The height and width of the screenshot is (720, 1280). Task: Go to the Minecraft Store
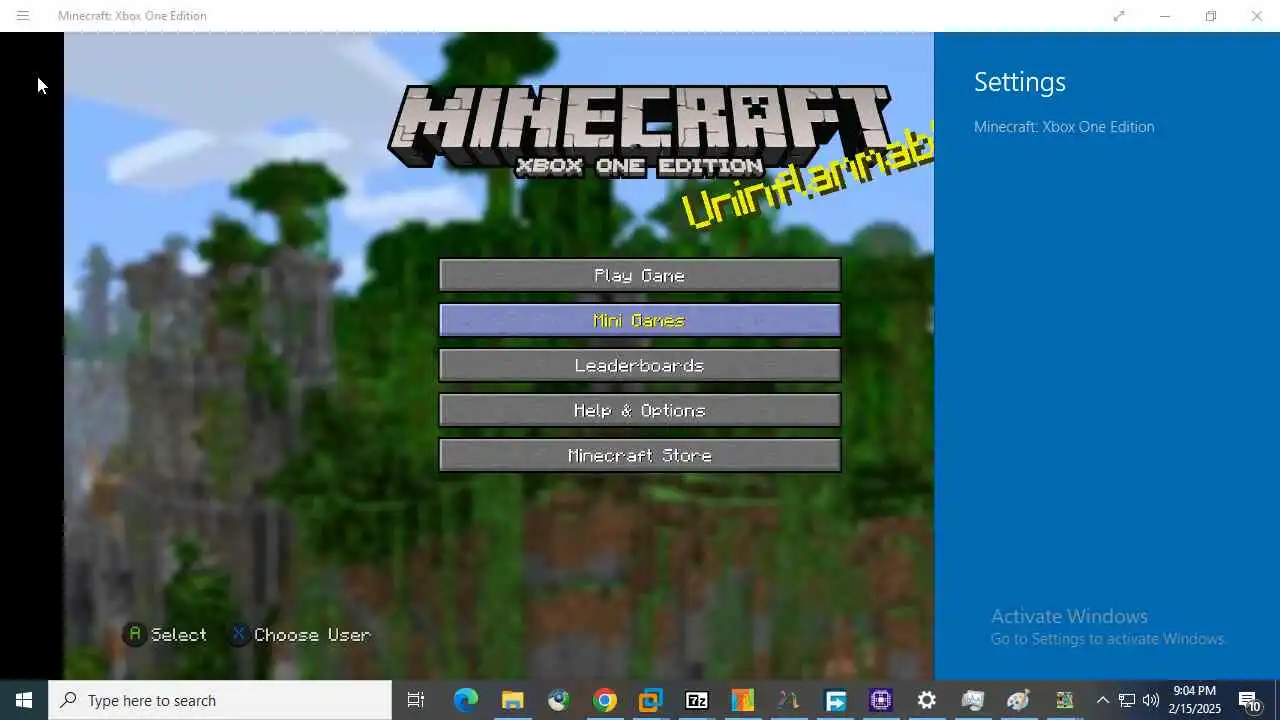point(640,455)
